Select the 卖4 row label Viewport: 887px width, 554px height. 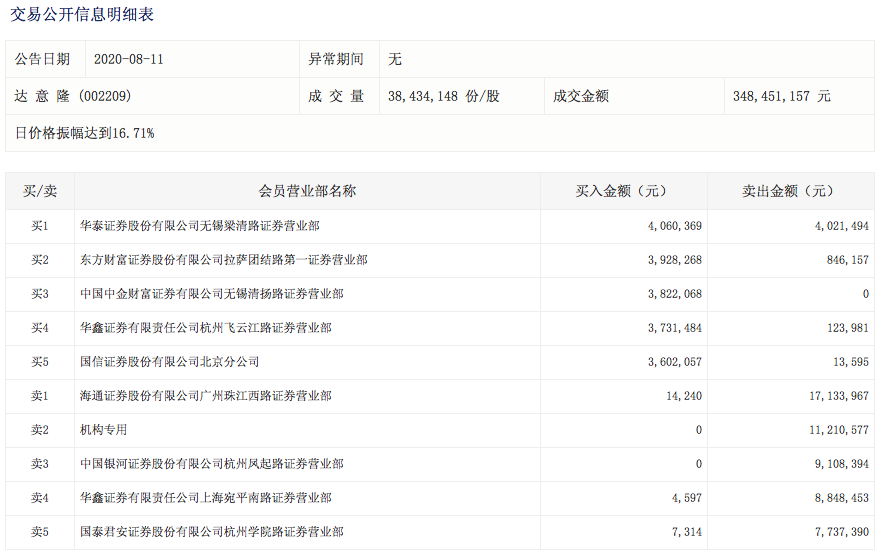(40, 498)
